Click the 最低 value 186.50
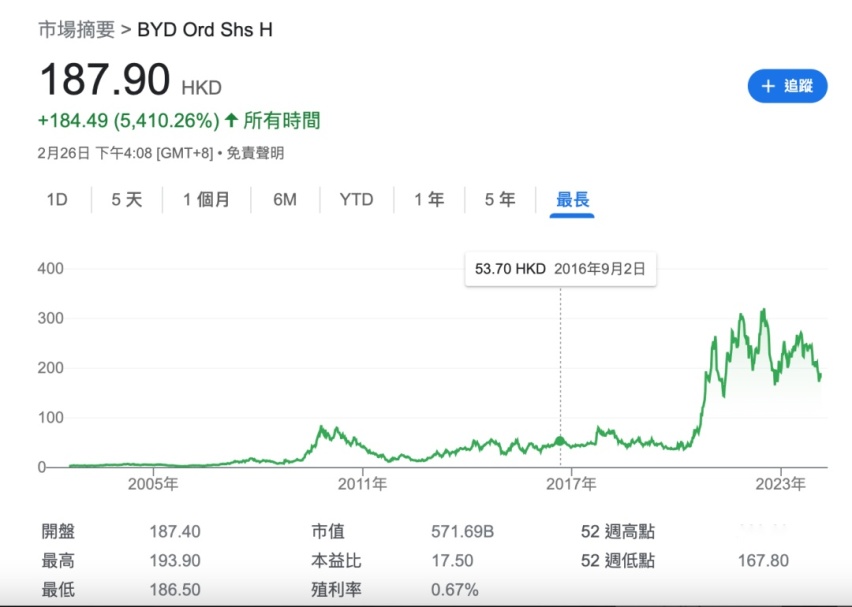Viewport: 852px width, 607px height. [175, 590]
